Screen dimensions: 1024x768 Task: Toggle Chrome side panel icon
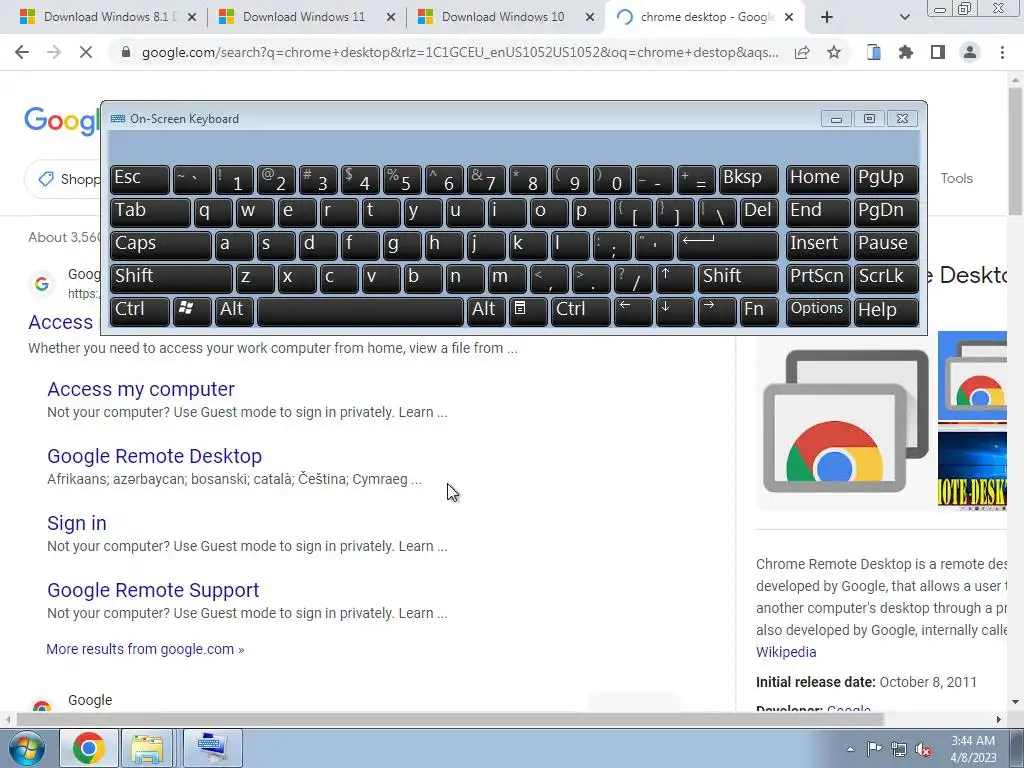pyautogui.click(x=938, y=52)
